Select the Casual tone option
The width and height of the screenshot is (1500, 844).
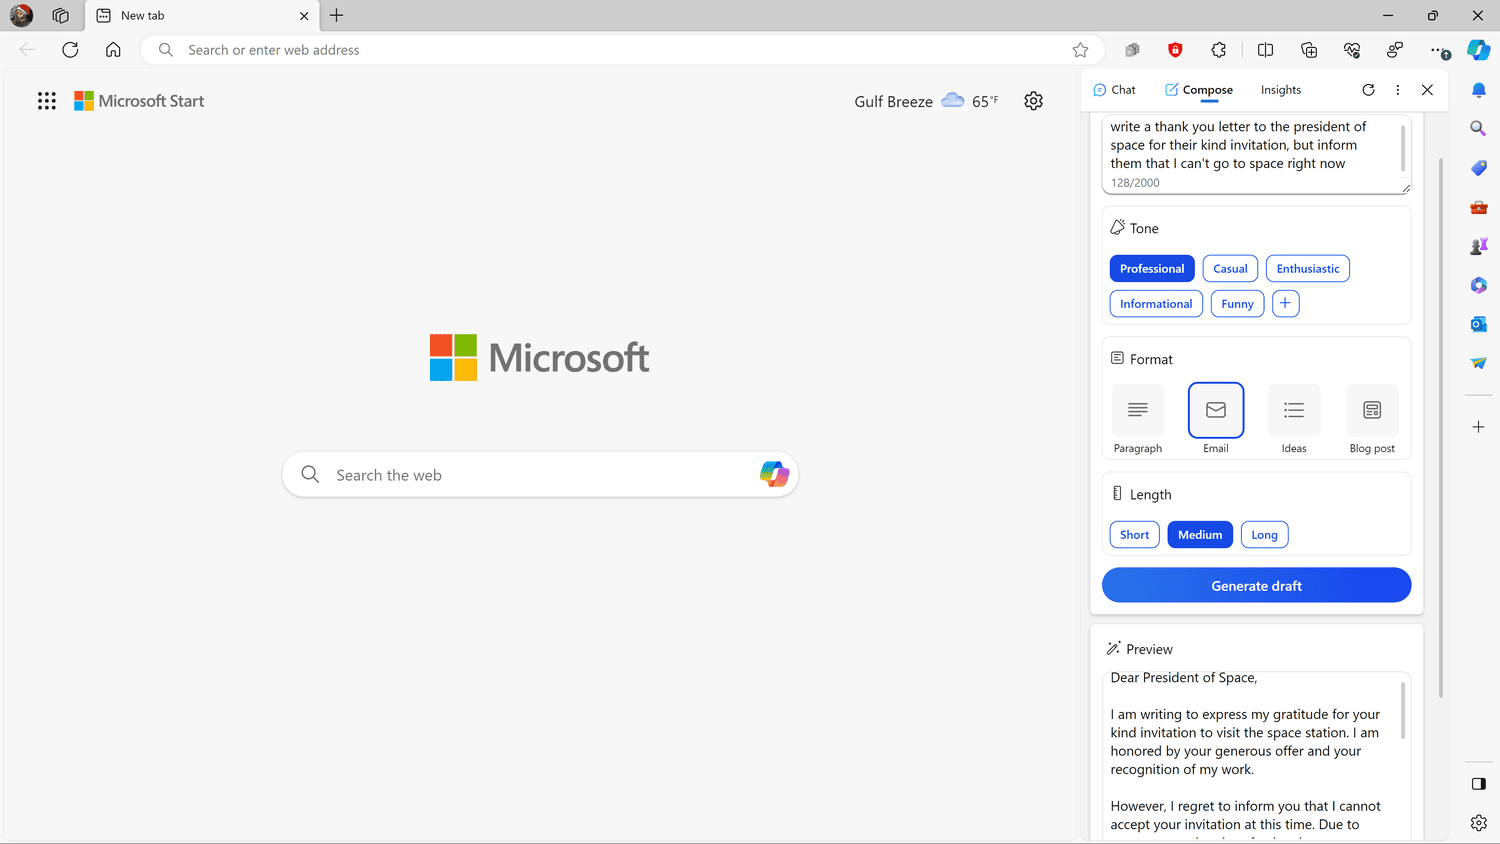1230,269
